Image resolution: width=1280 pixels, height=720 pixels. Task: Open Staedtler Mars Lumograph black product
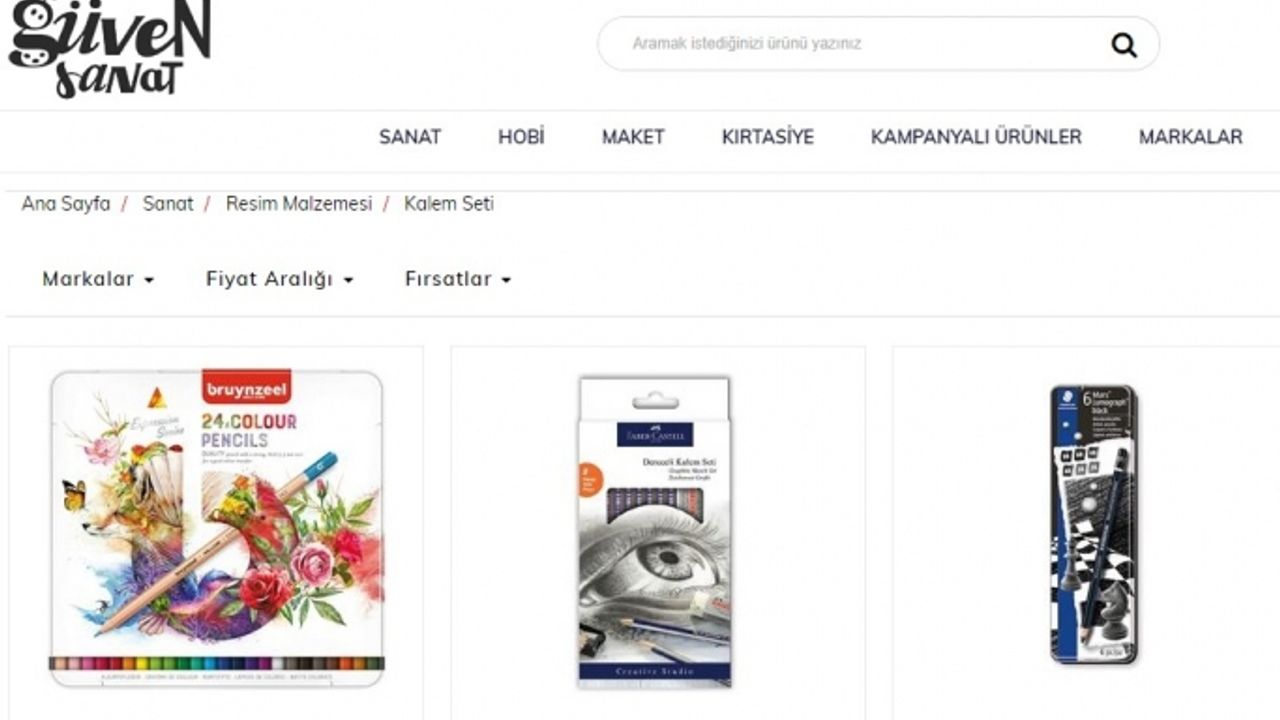click(1094, 525)
